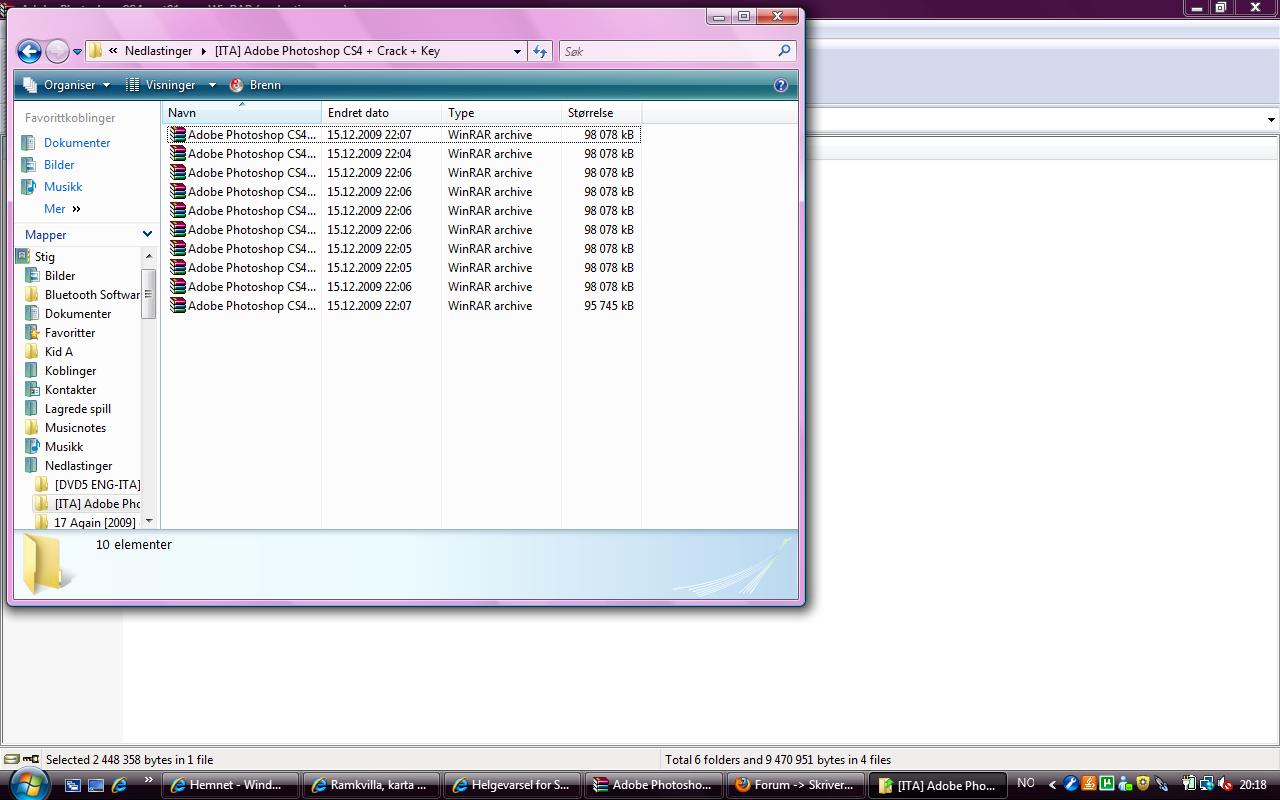Click Mer to show more favorite links
This screenshot has height=800, width=1280.
click(62, 209)
